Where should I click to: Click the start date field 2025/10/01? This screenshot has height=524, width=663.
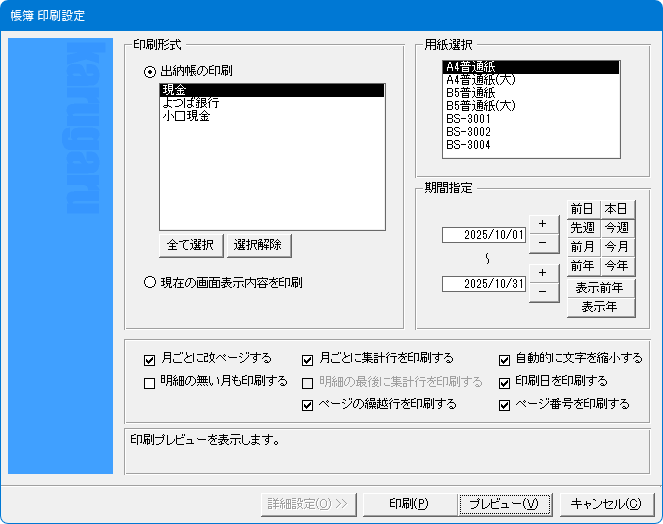(x=484, y=235)
